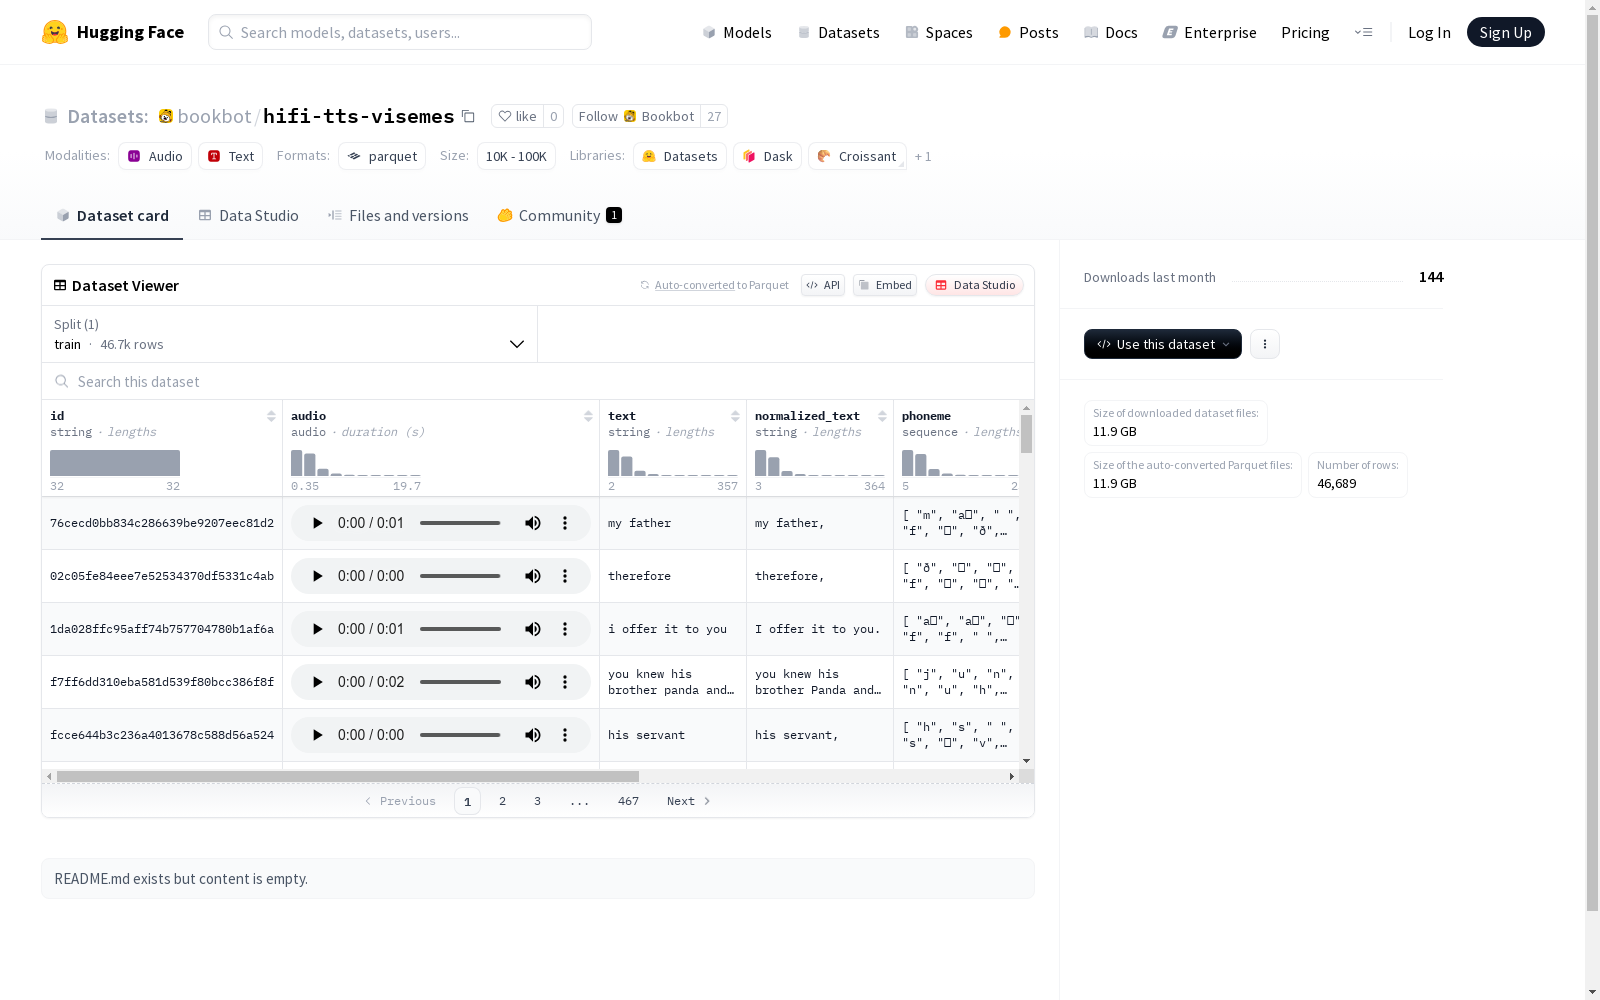The image size is (1600, 1000).
Task: Go to last page 467
Action: [x=628, y=801]
